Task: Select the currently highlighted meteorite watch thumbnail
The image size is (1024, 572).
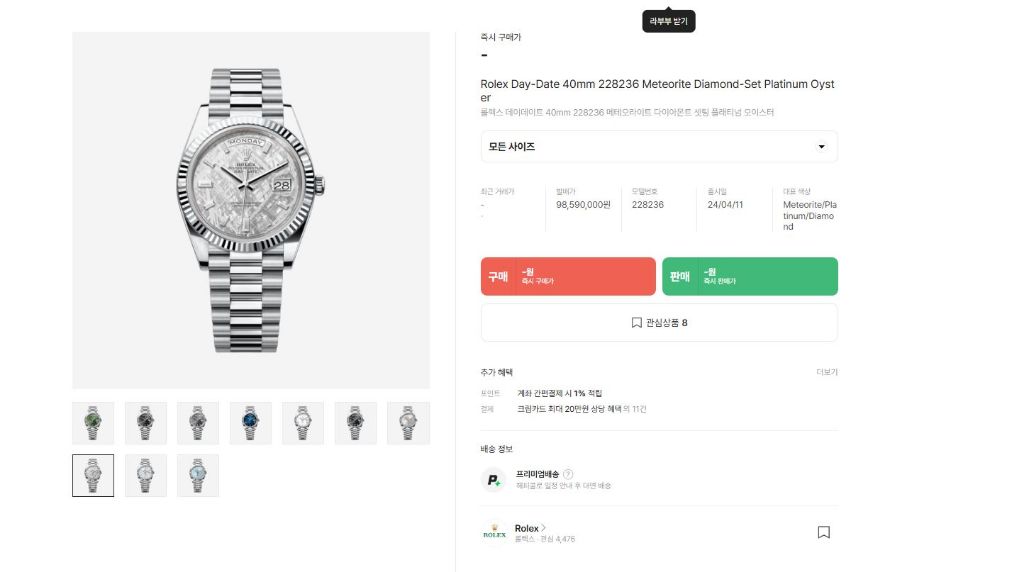Action: 93,475
